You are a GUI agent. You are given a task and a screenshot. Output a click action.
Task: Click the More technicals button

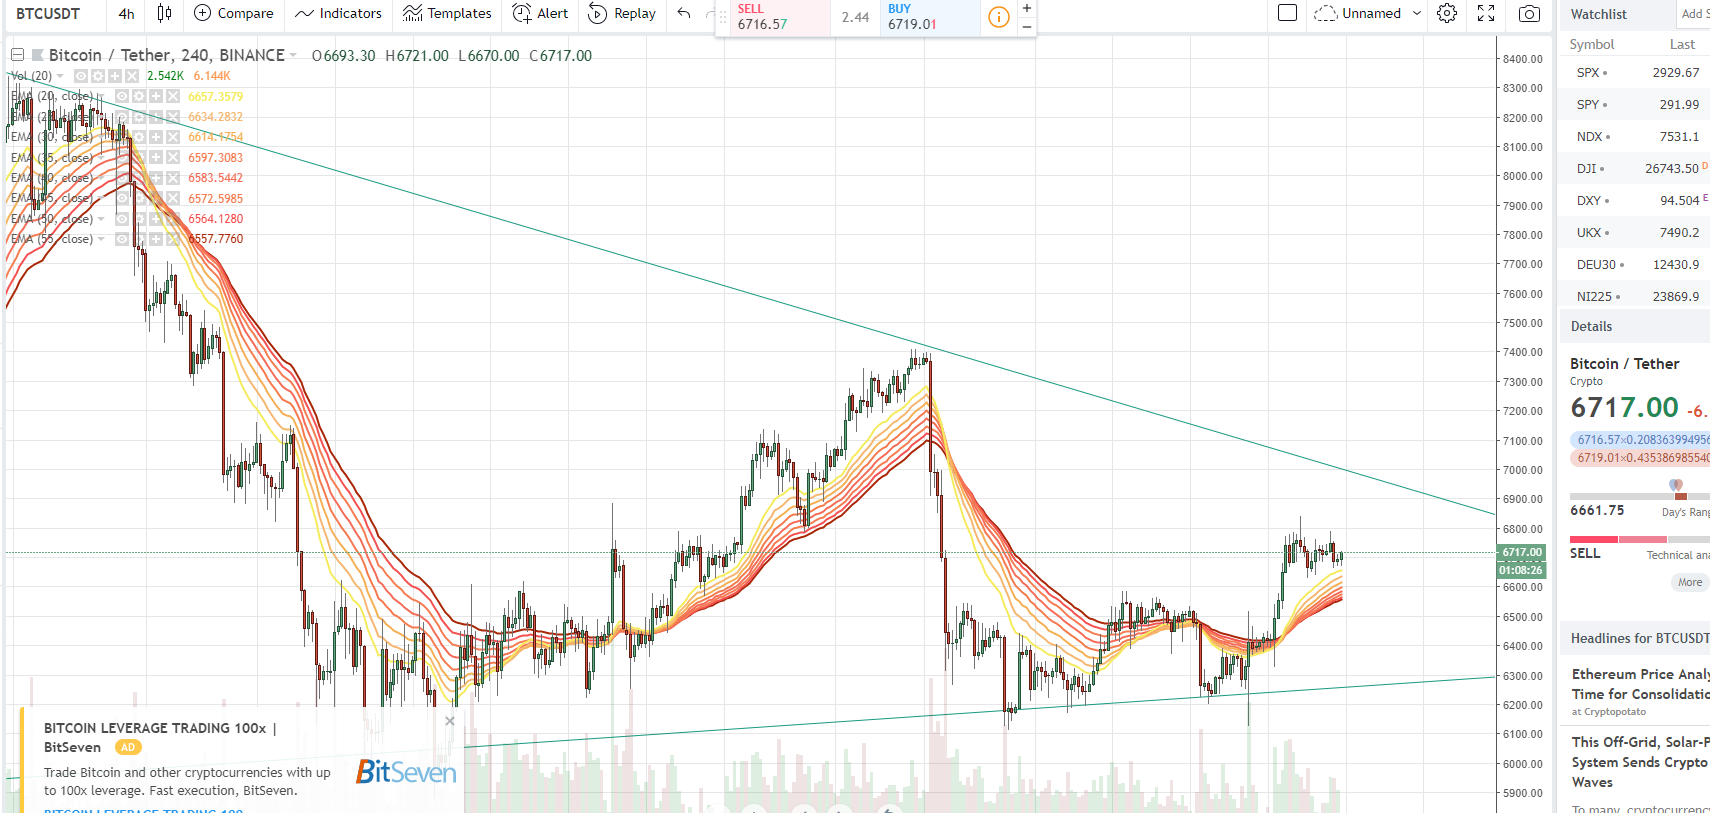[1690, 583]
